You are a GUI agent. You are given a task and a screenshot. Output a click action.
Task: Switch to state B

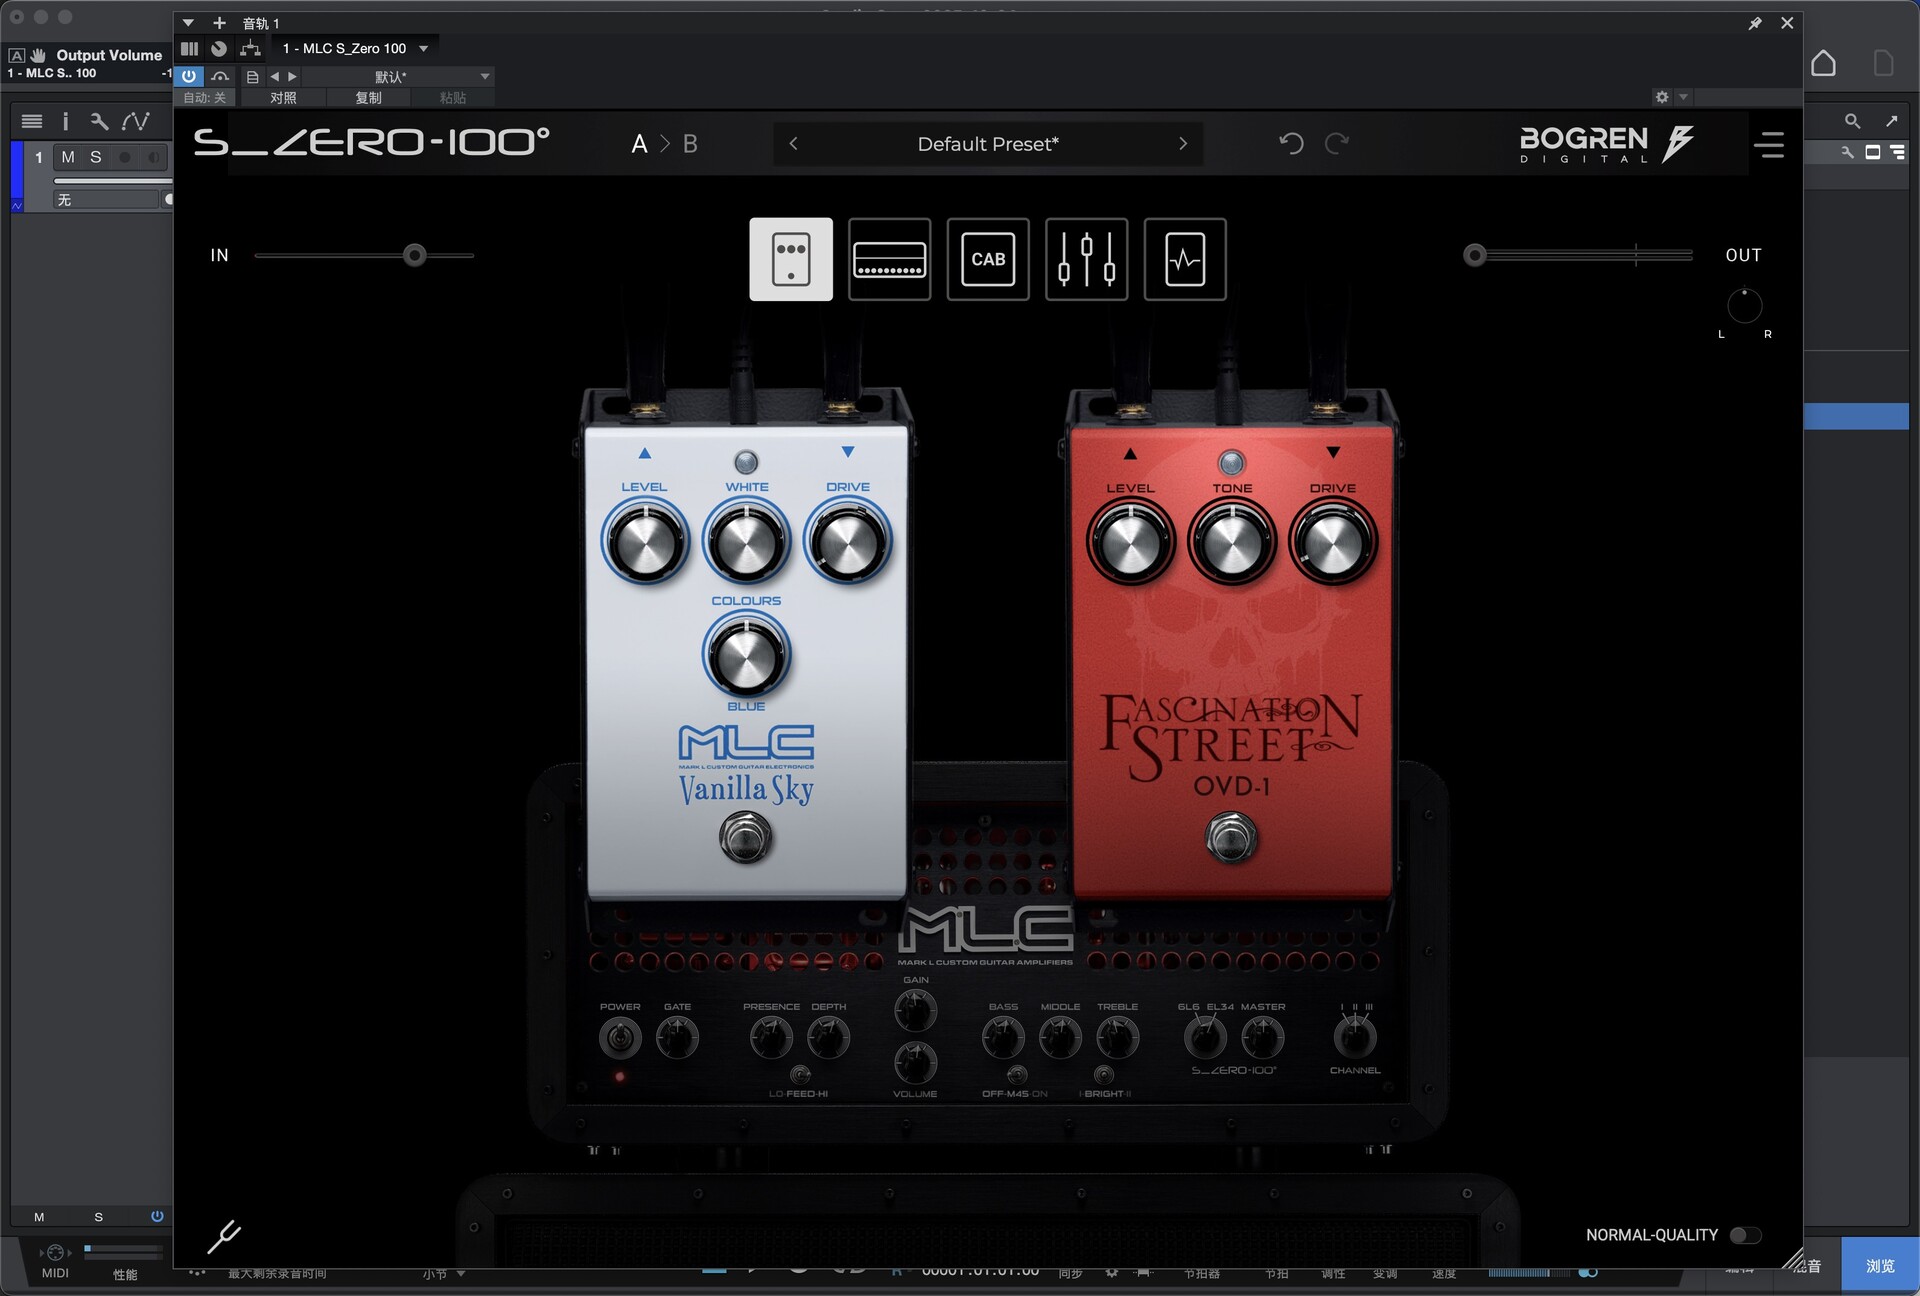pyautogui.click(x=690, y=144)
